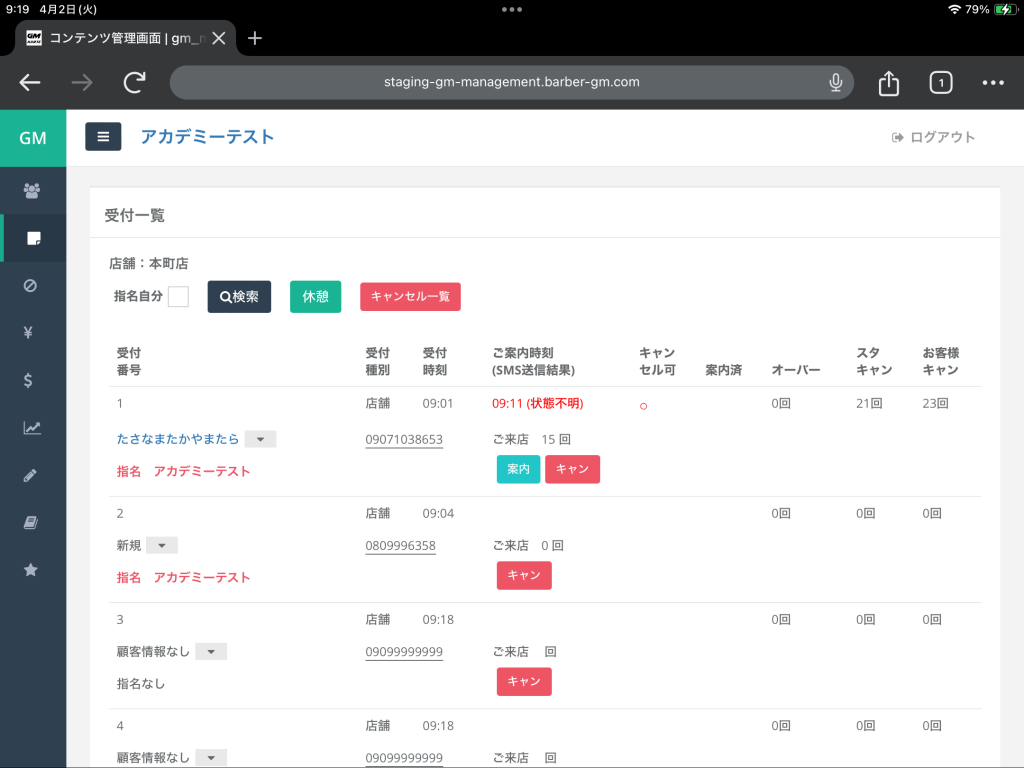The height and width of the screenshot is (768, 1024).
Task: Open the キャンセル一覧 list
Action: pos(410,297)
